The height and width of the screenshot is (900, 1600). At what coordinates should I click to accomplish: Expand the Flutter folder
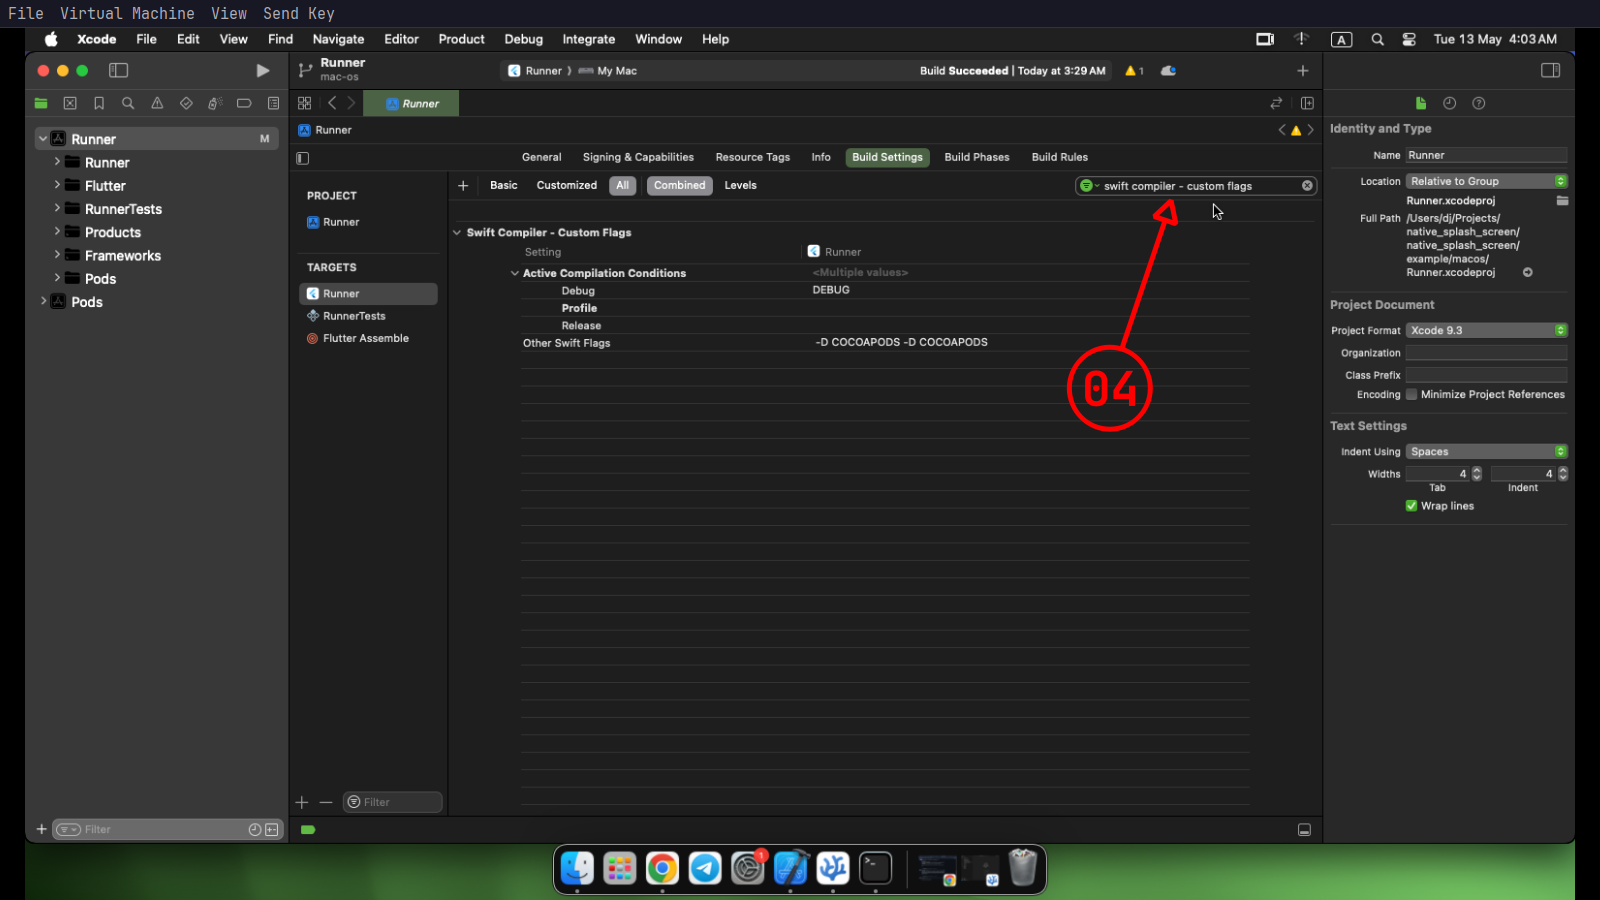click(x=57, y=185)
